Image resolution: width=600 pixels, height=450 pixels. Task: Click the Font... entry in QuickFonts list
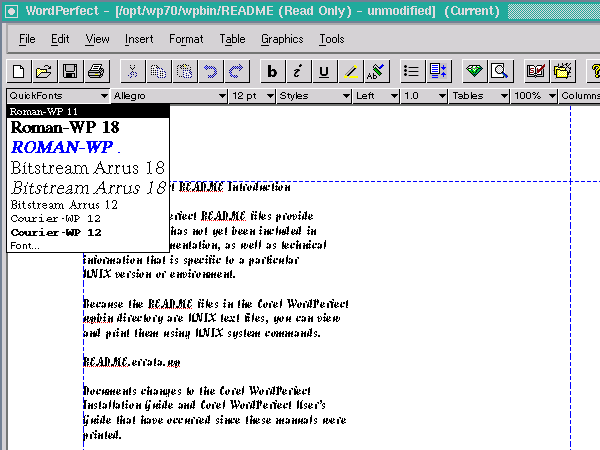click(25, 245)
